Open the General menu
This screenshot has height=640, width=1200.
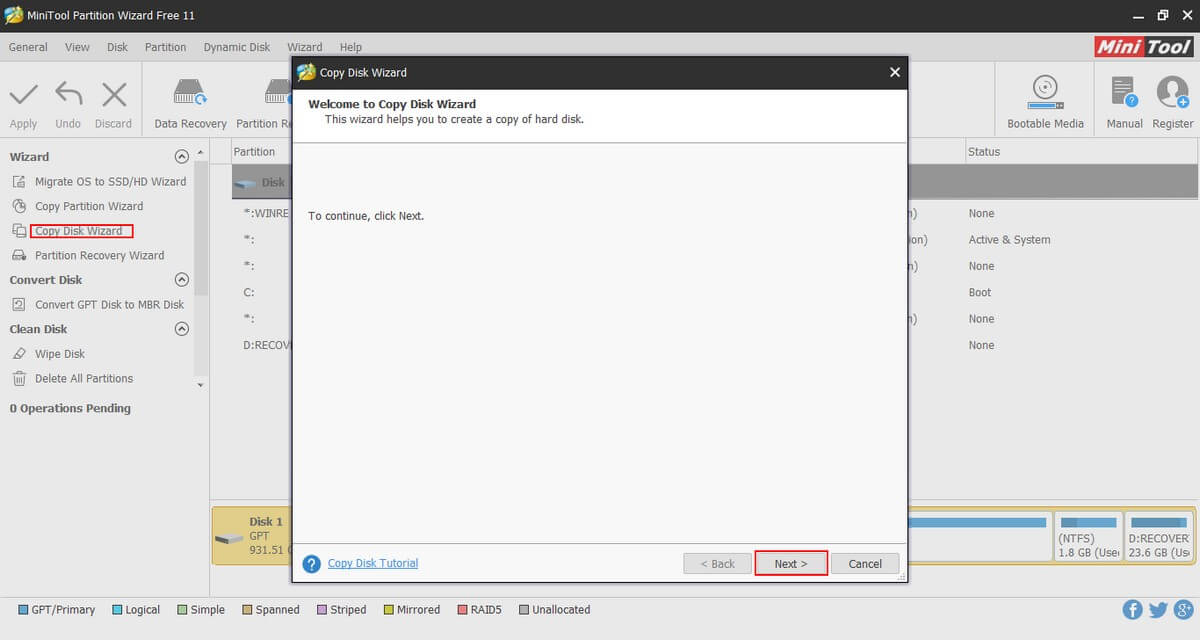click(x=28, y=47)
